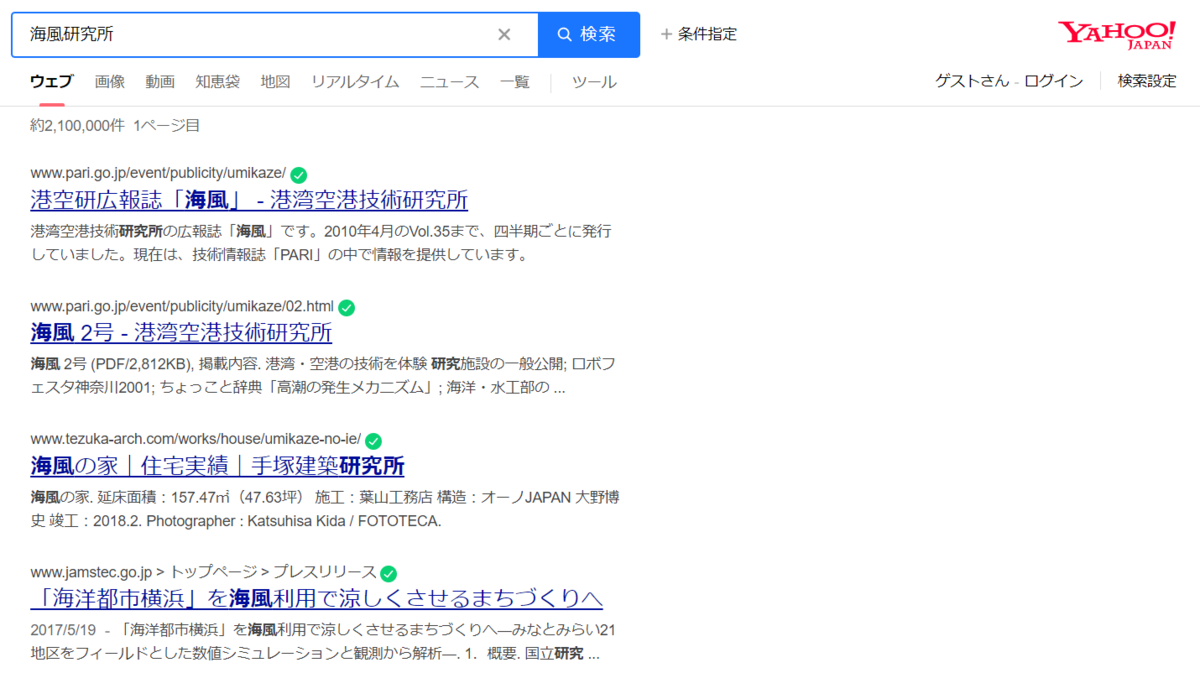Open the 一覧 tab
This screenshot has width=1200, height=673.
pyautogui.click(x=515, y=82)
